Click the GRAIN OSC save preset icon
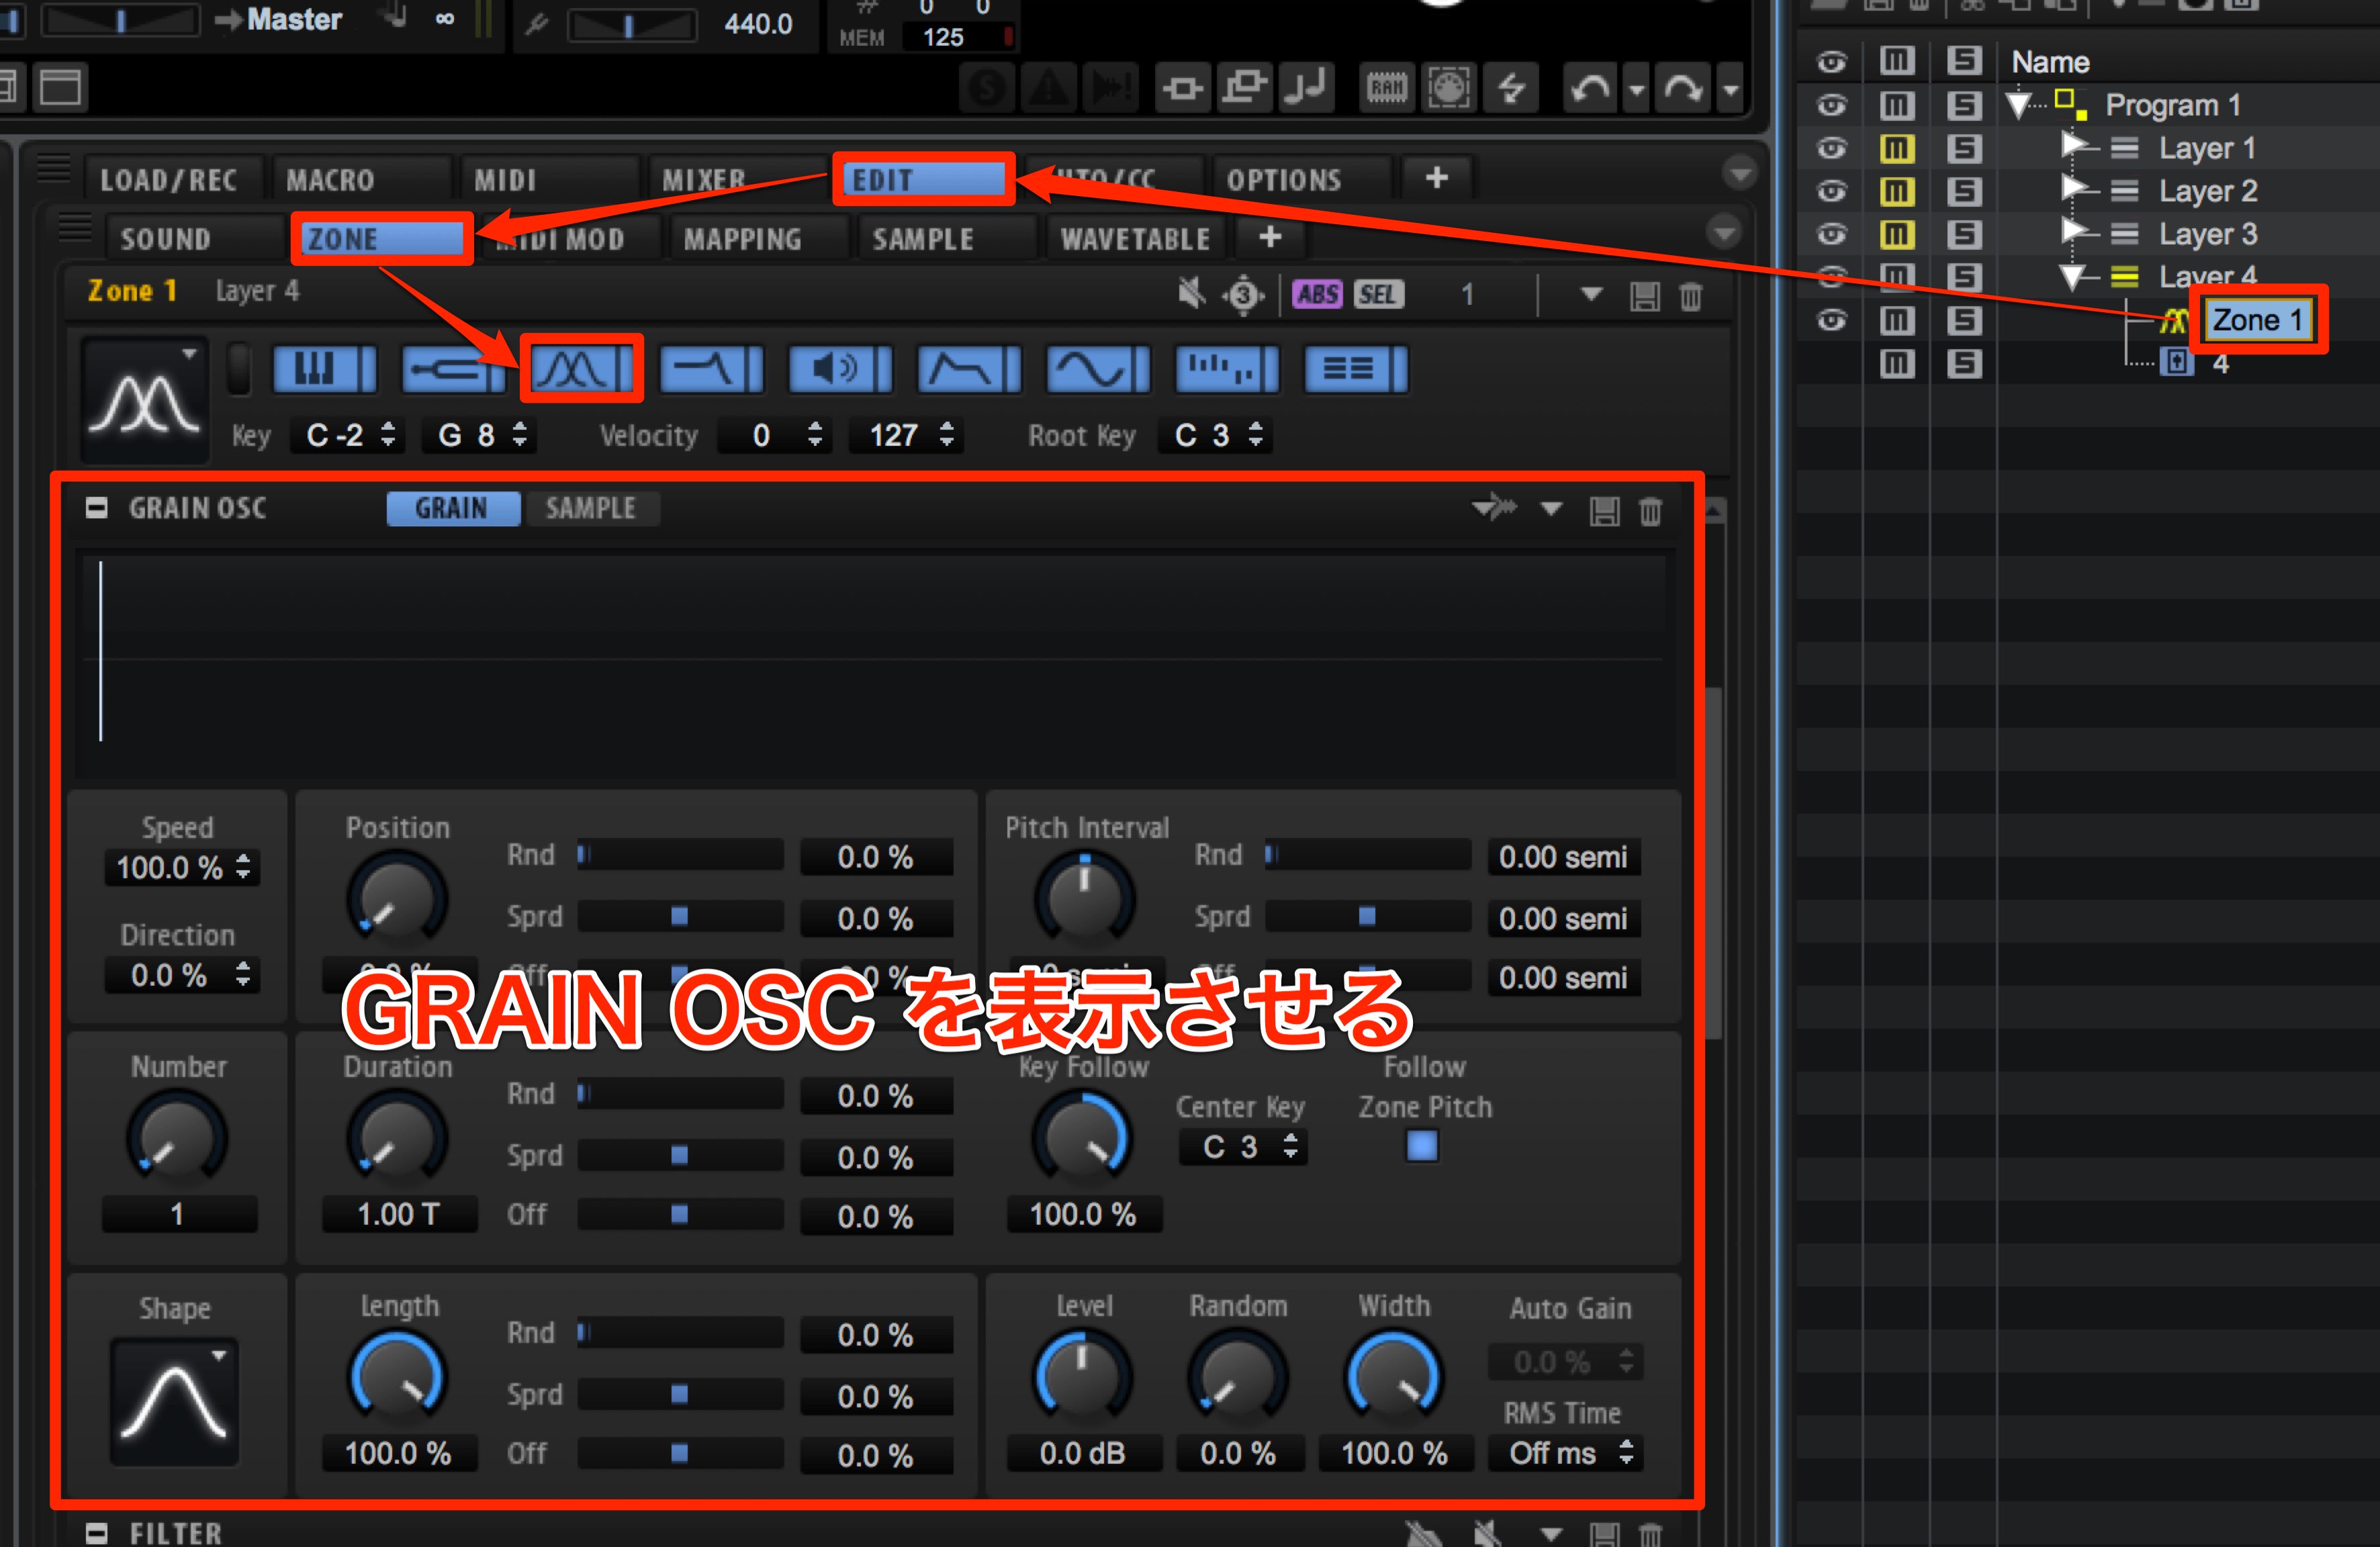2380x1547 pixels. [x=1605, y=511]
